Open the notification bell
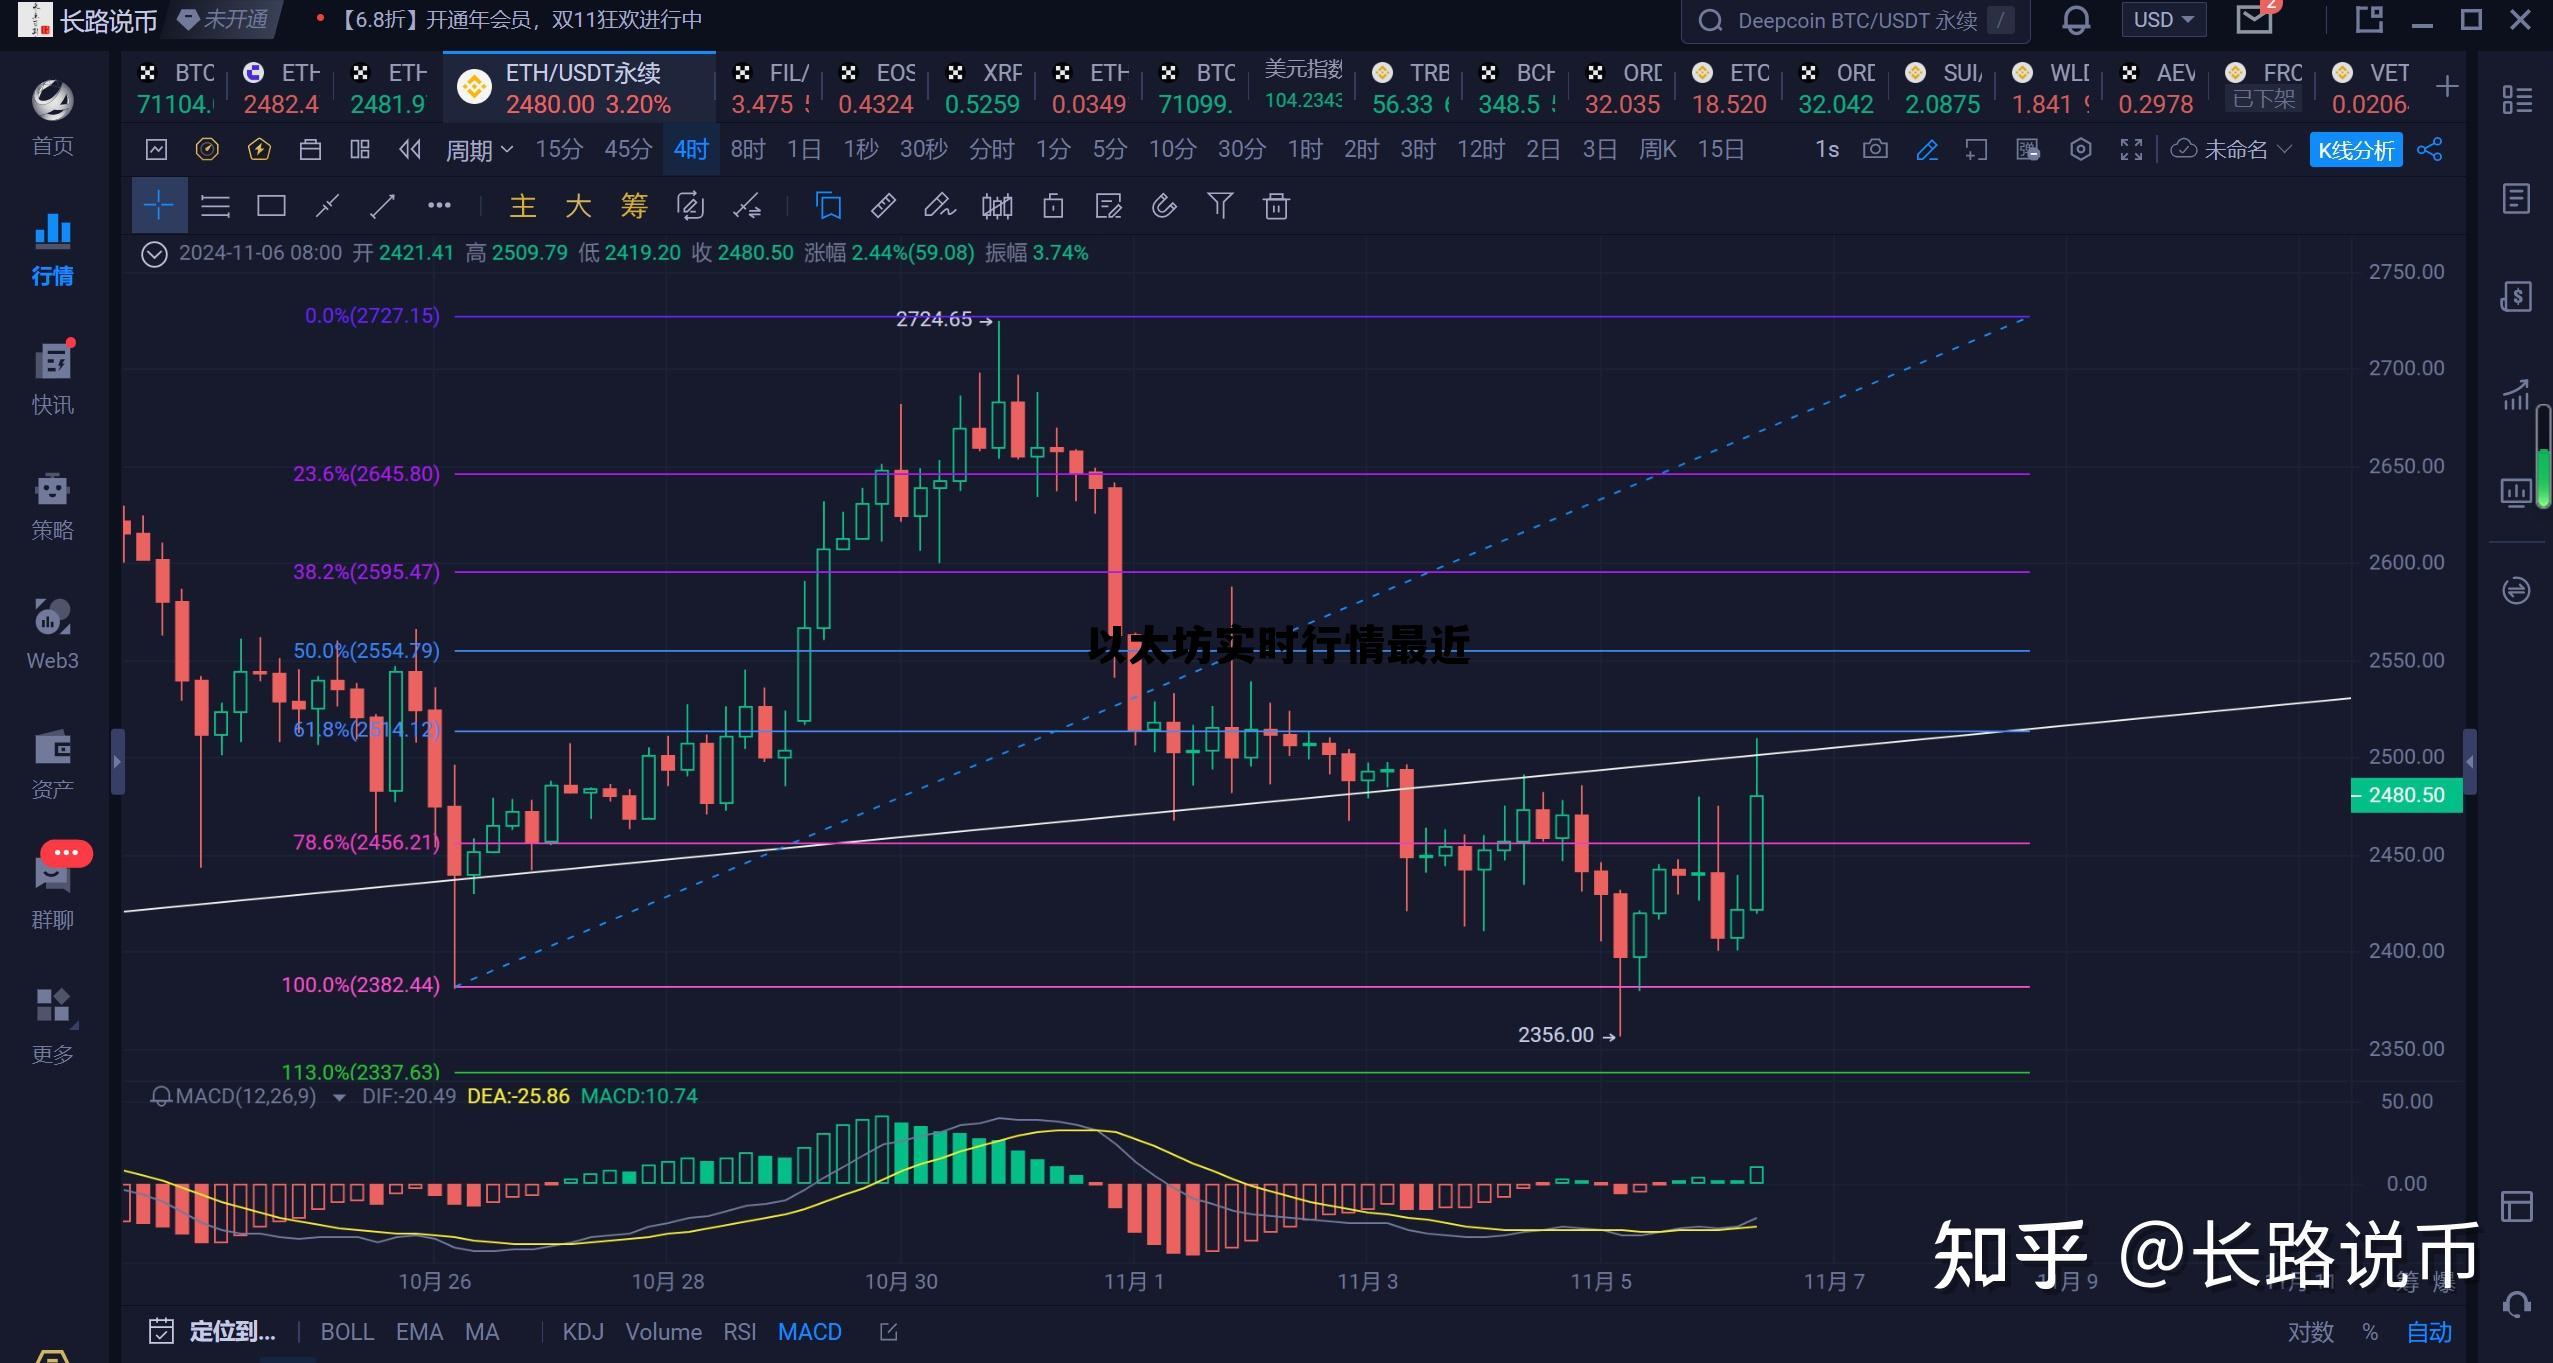This screenshot has width=2553, height=1363. coord(2076,20)
